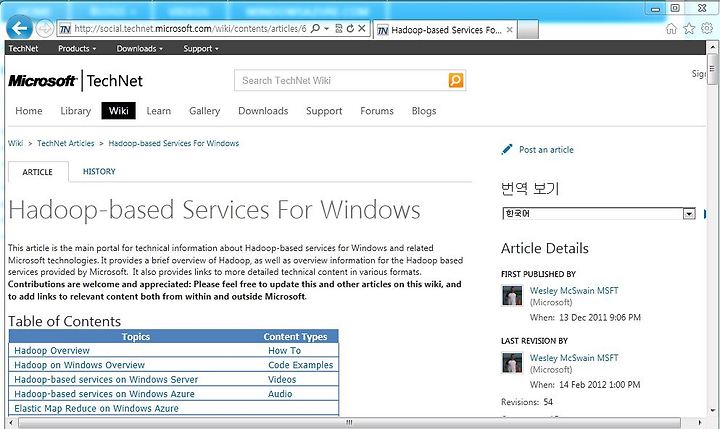The width and height of the screenshot is (720, 429).
Task: Click the vertical scrollbar up arrow
Action: (713, 46)
